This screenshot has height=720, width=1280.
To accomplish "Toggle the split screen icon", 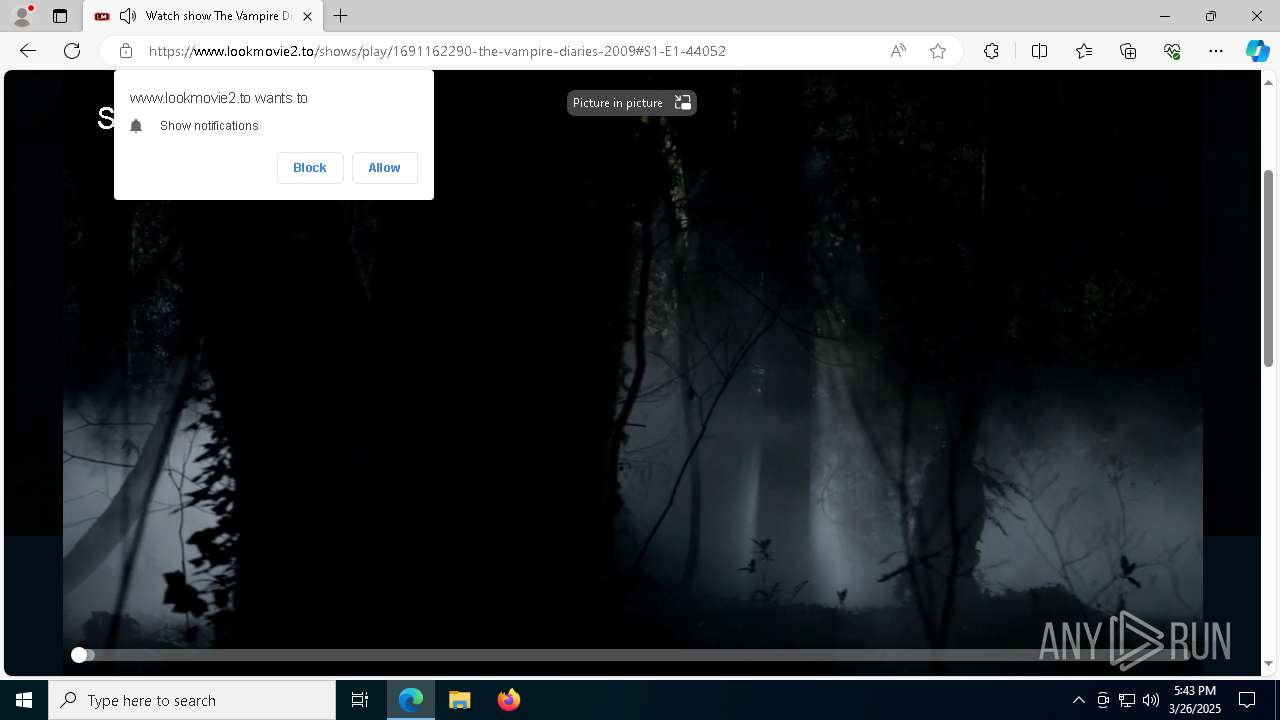I will (x=1039, y=51).
